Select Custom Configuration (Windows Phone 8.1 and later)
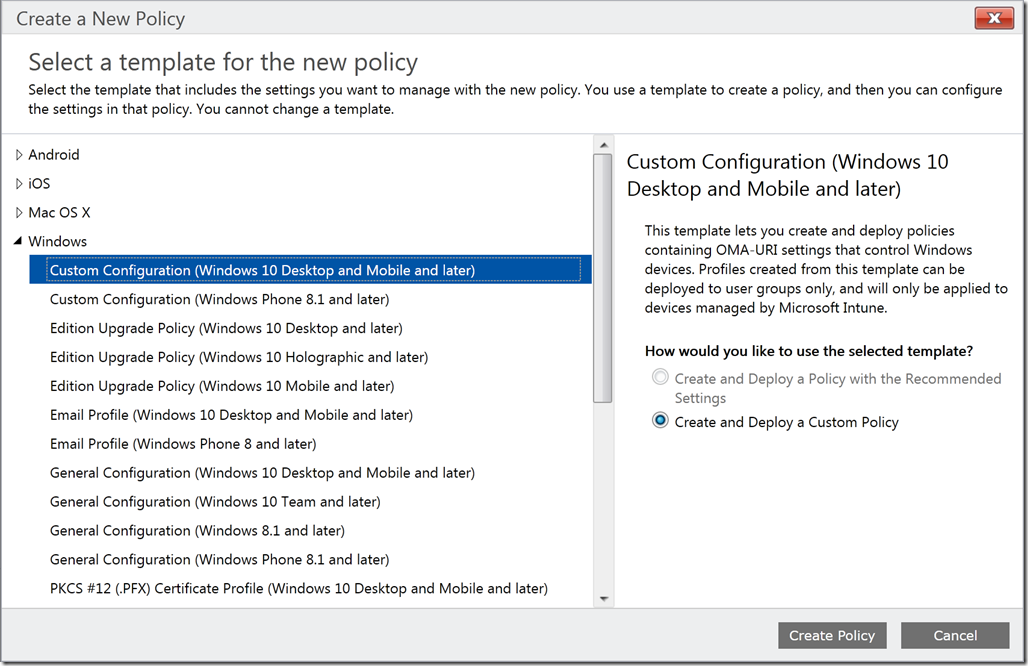 [219, 300]
